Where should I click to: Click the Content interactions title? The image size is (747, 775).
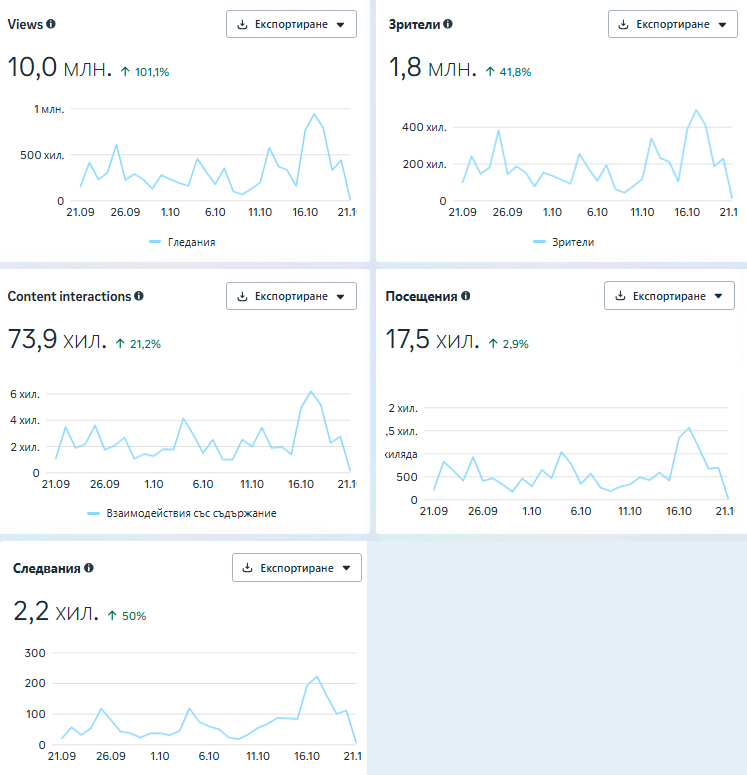69,296
